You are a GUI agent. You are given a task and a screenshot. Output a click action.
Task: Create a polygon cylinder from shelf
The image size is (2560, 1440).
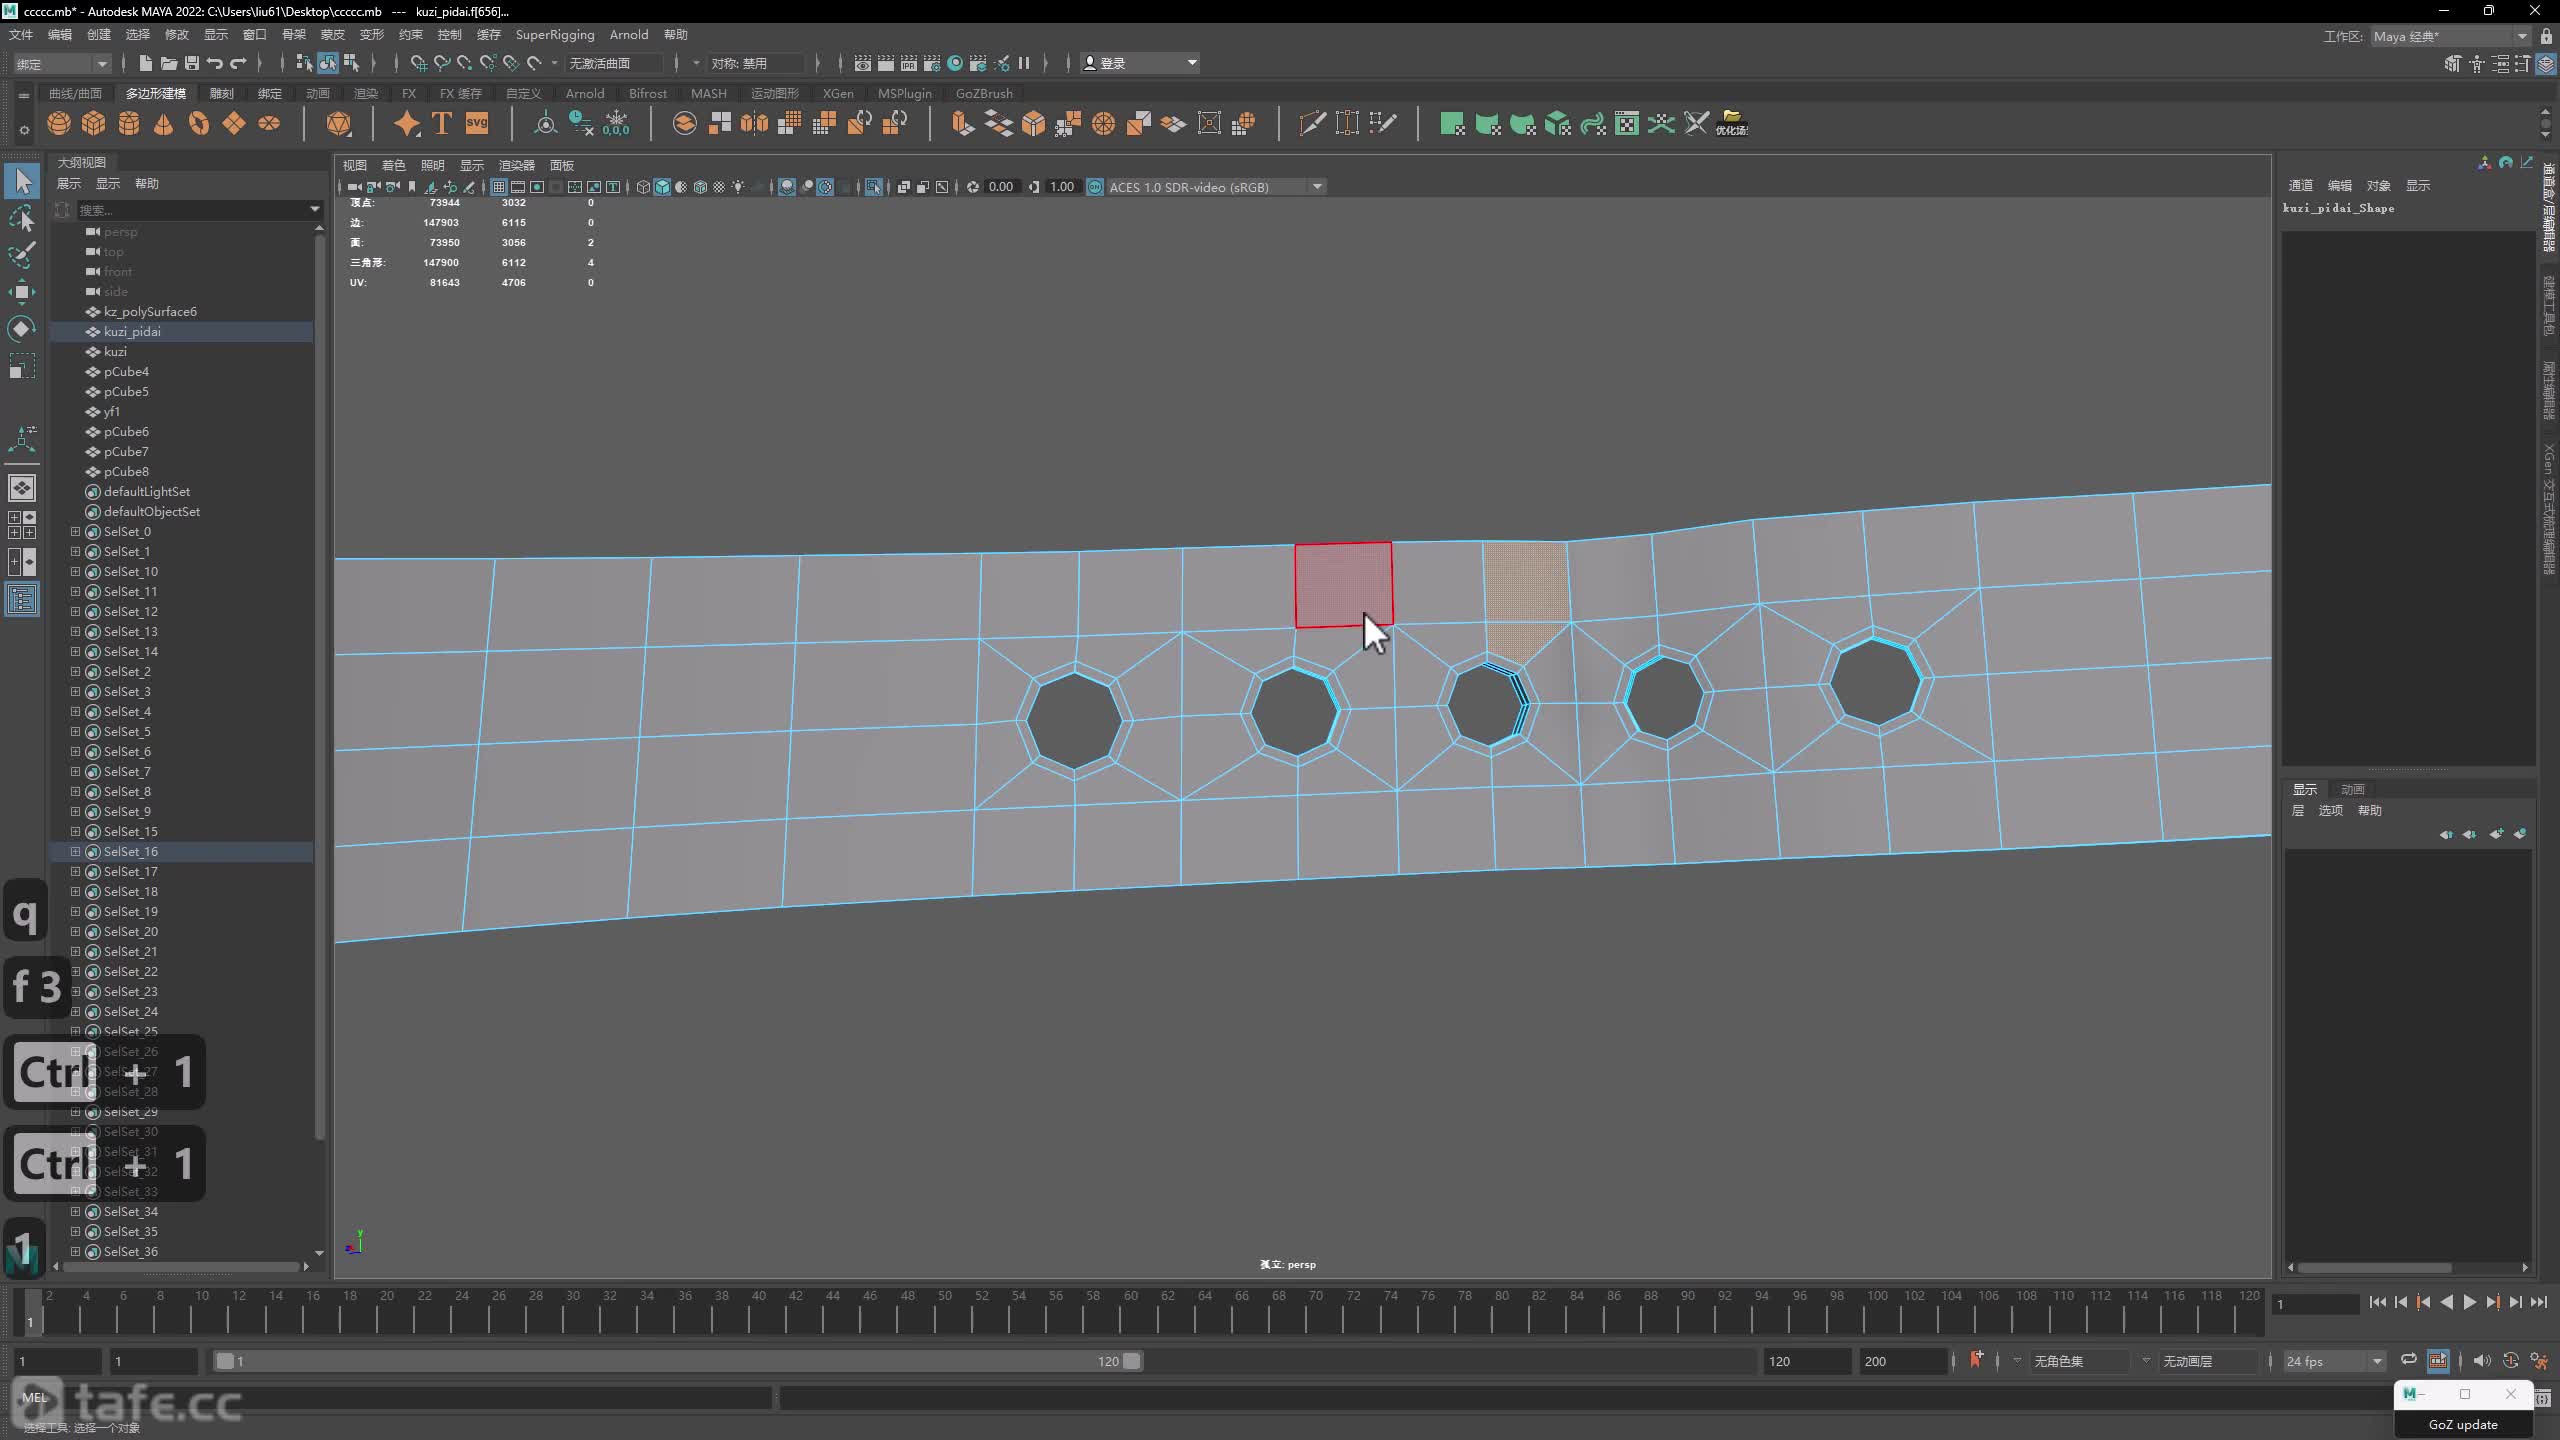click(x=129, y=123)
